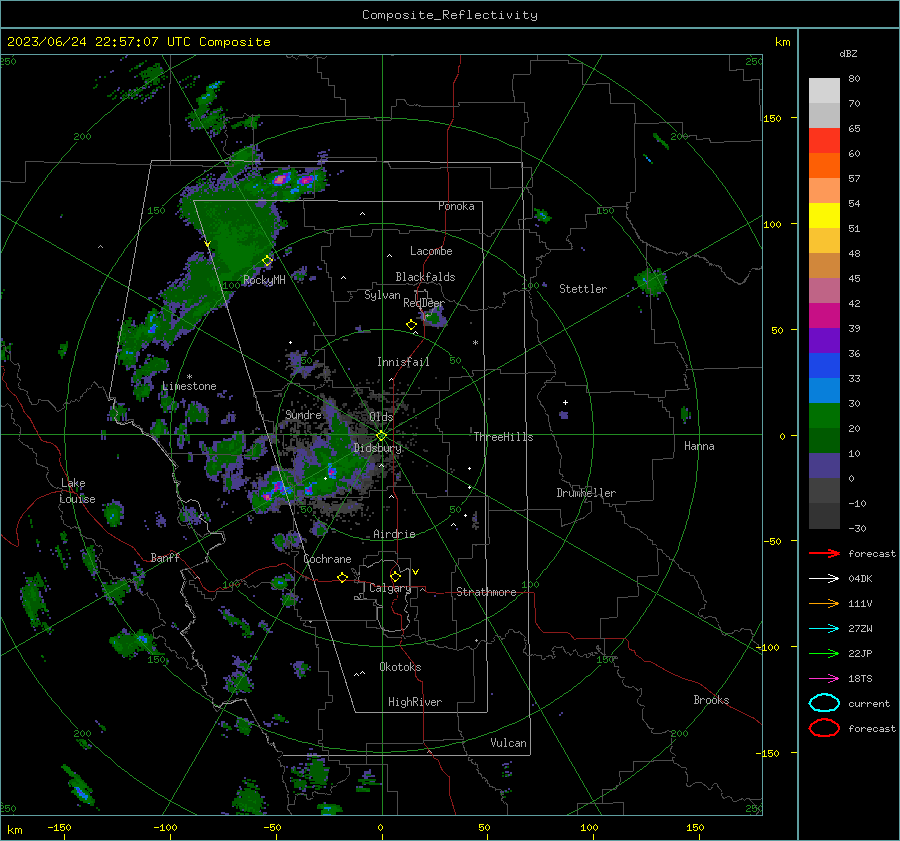This screenshot has height=841, width=900.
Task: Click the Didsbury city label
Action: [x=377, y=448]
